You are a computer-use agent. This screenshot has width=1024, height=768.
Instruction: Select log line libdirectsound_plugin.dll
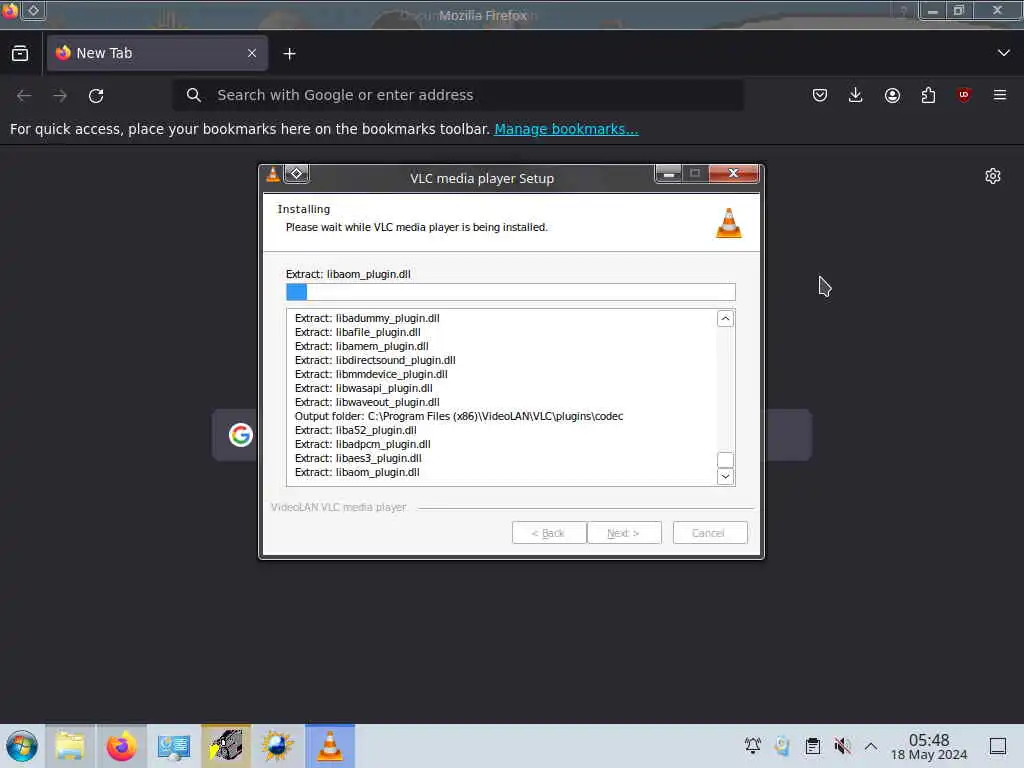click(x=375, y=360)
